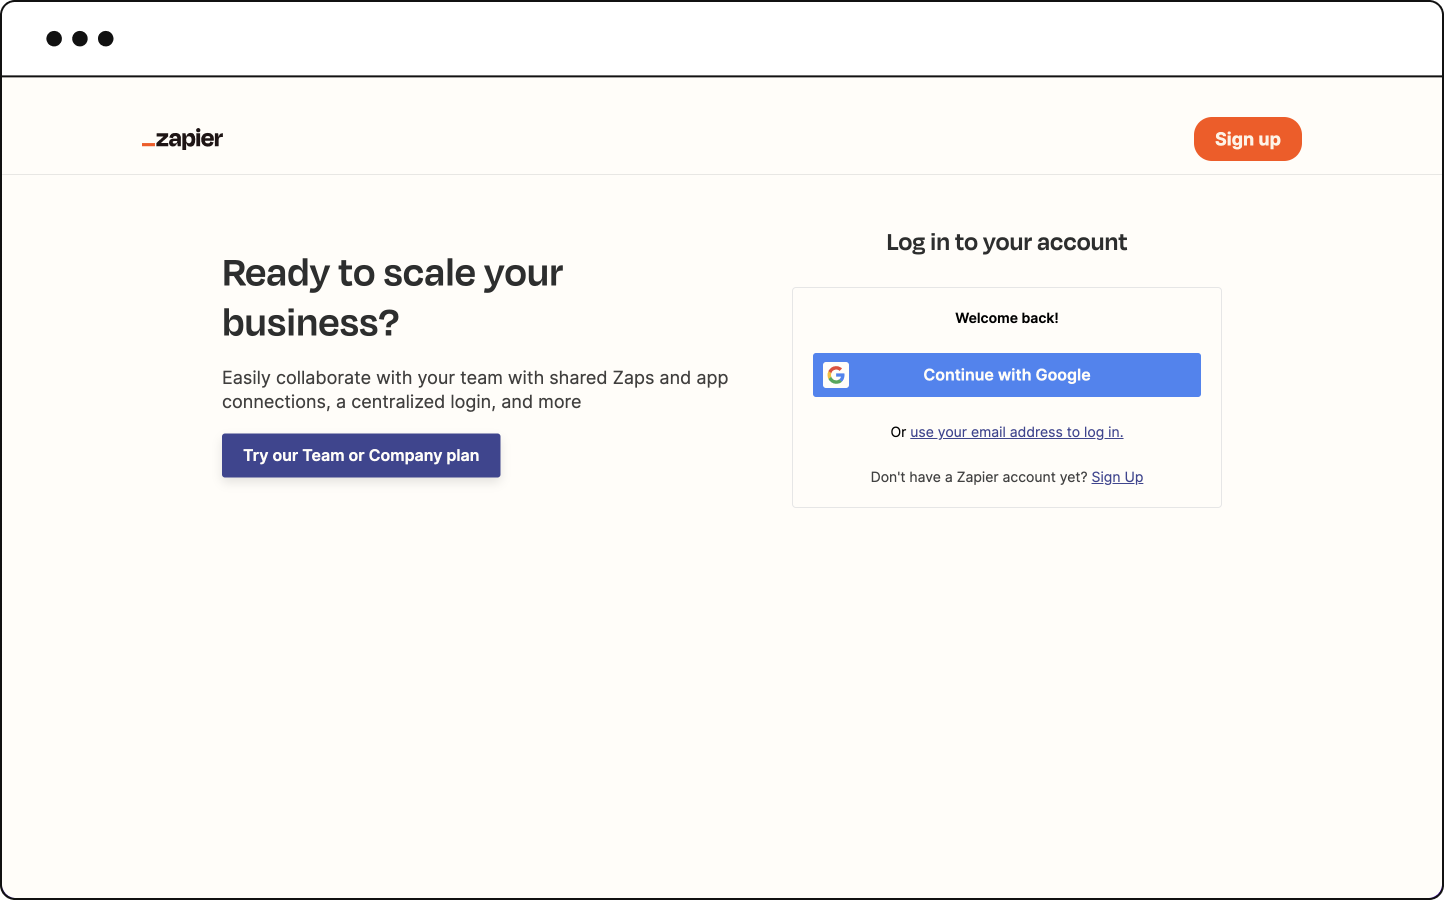The image size is (1444, 900).
Task: Click the first window control dot in the title bar
Action: tap(54, 39)
